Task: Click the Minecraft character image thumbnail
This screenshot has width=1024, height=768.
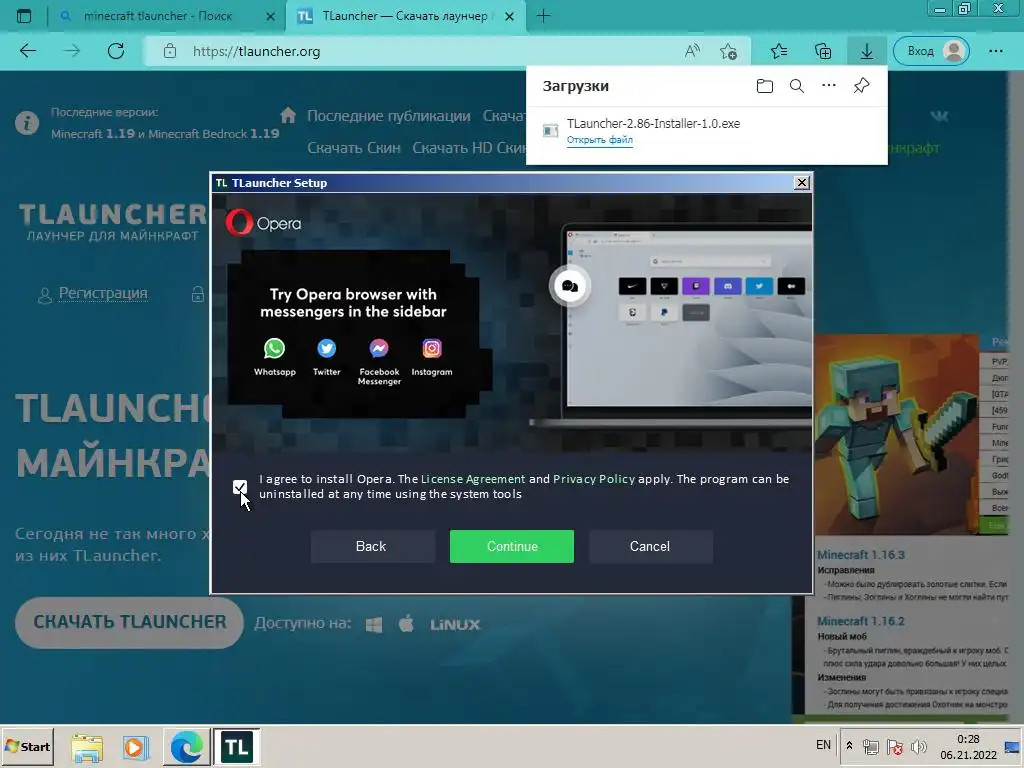Action: [x=896, y=434]
